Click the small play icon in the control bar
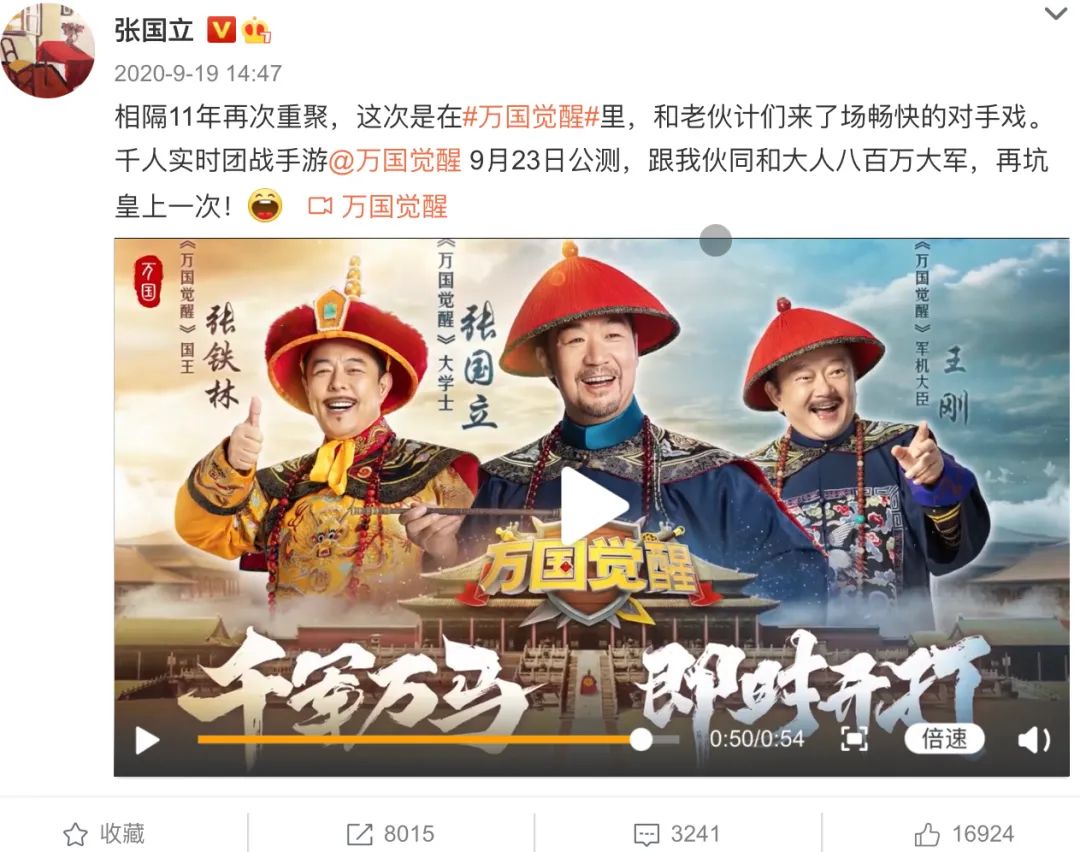 (147, 740)
